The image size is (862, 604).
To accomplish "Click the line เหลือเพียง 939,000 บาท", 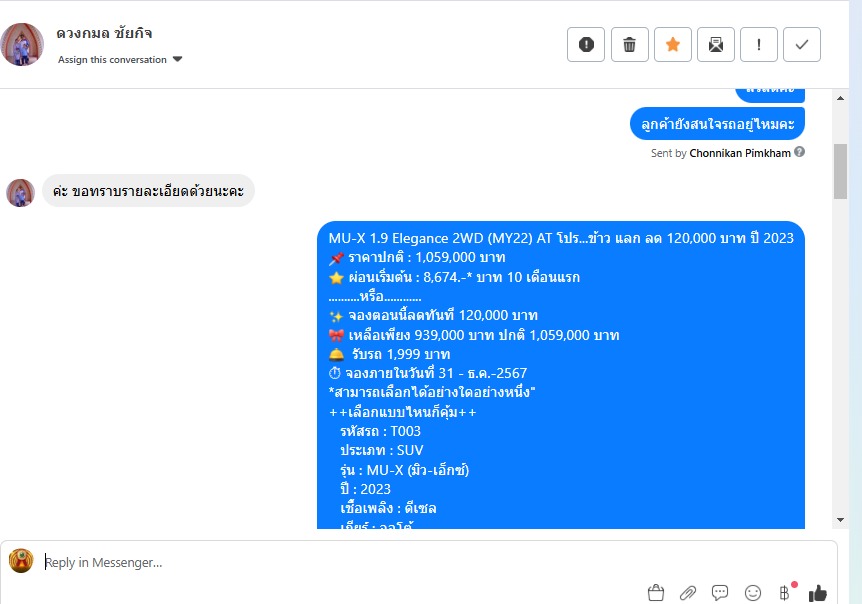I will pos(474,335).
